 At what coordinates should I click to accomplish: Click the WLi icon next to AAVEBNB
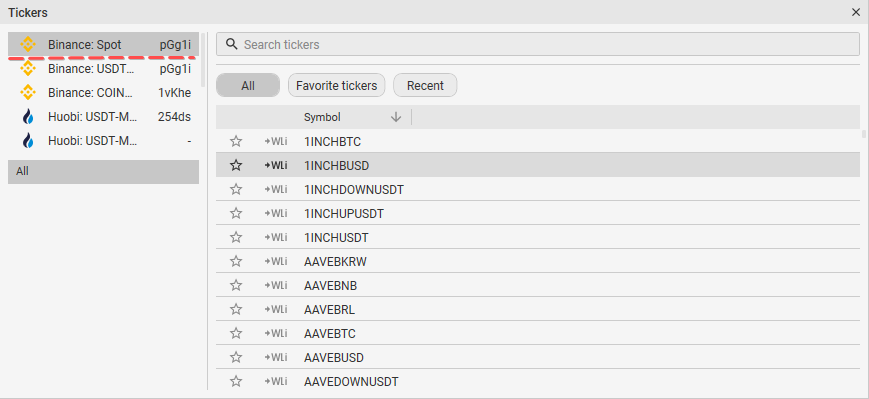[x=275, y=285]
